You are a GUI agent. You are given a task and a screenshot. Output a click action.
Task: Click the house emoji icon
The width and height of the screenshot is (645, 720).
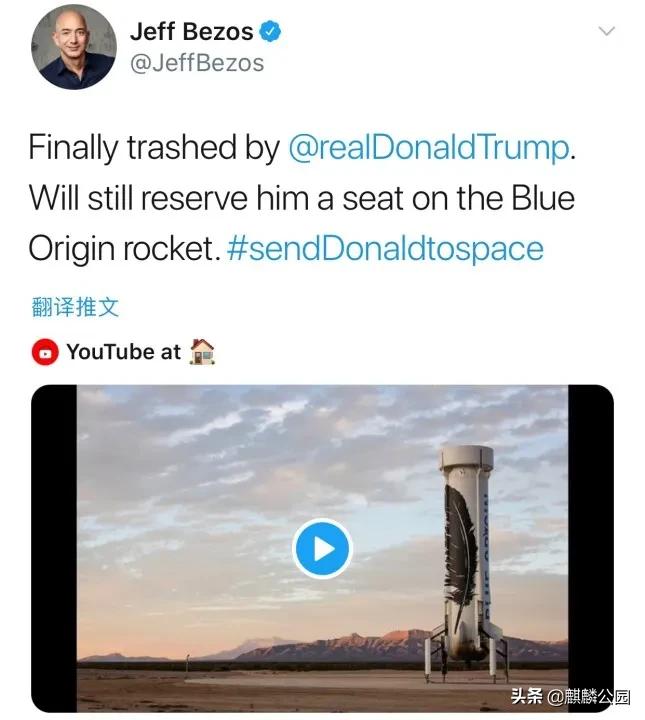202,351
